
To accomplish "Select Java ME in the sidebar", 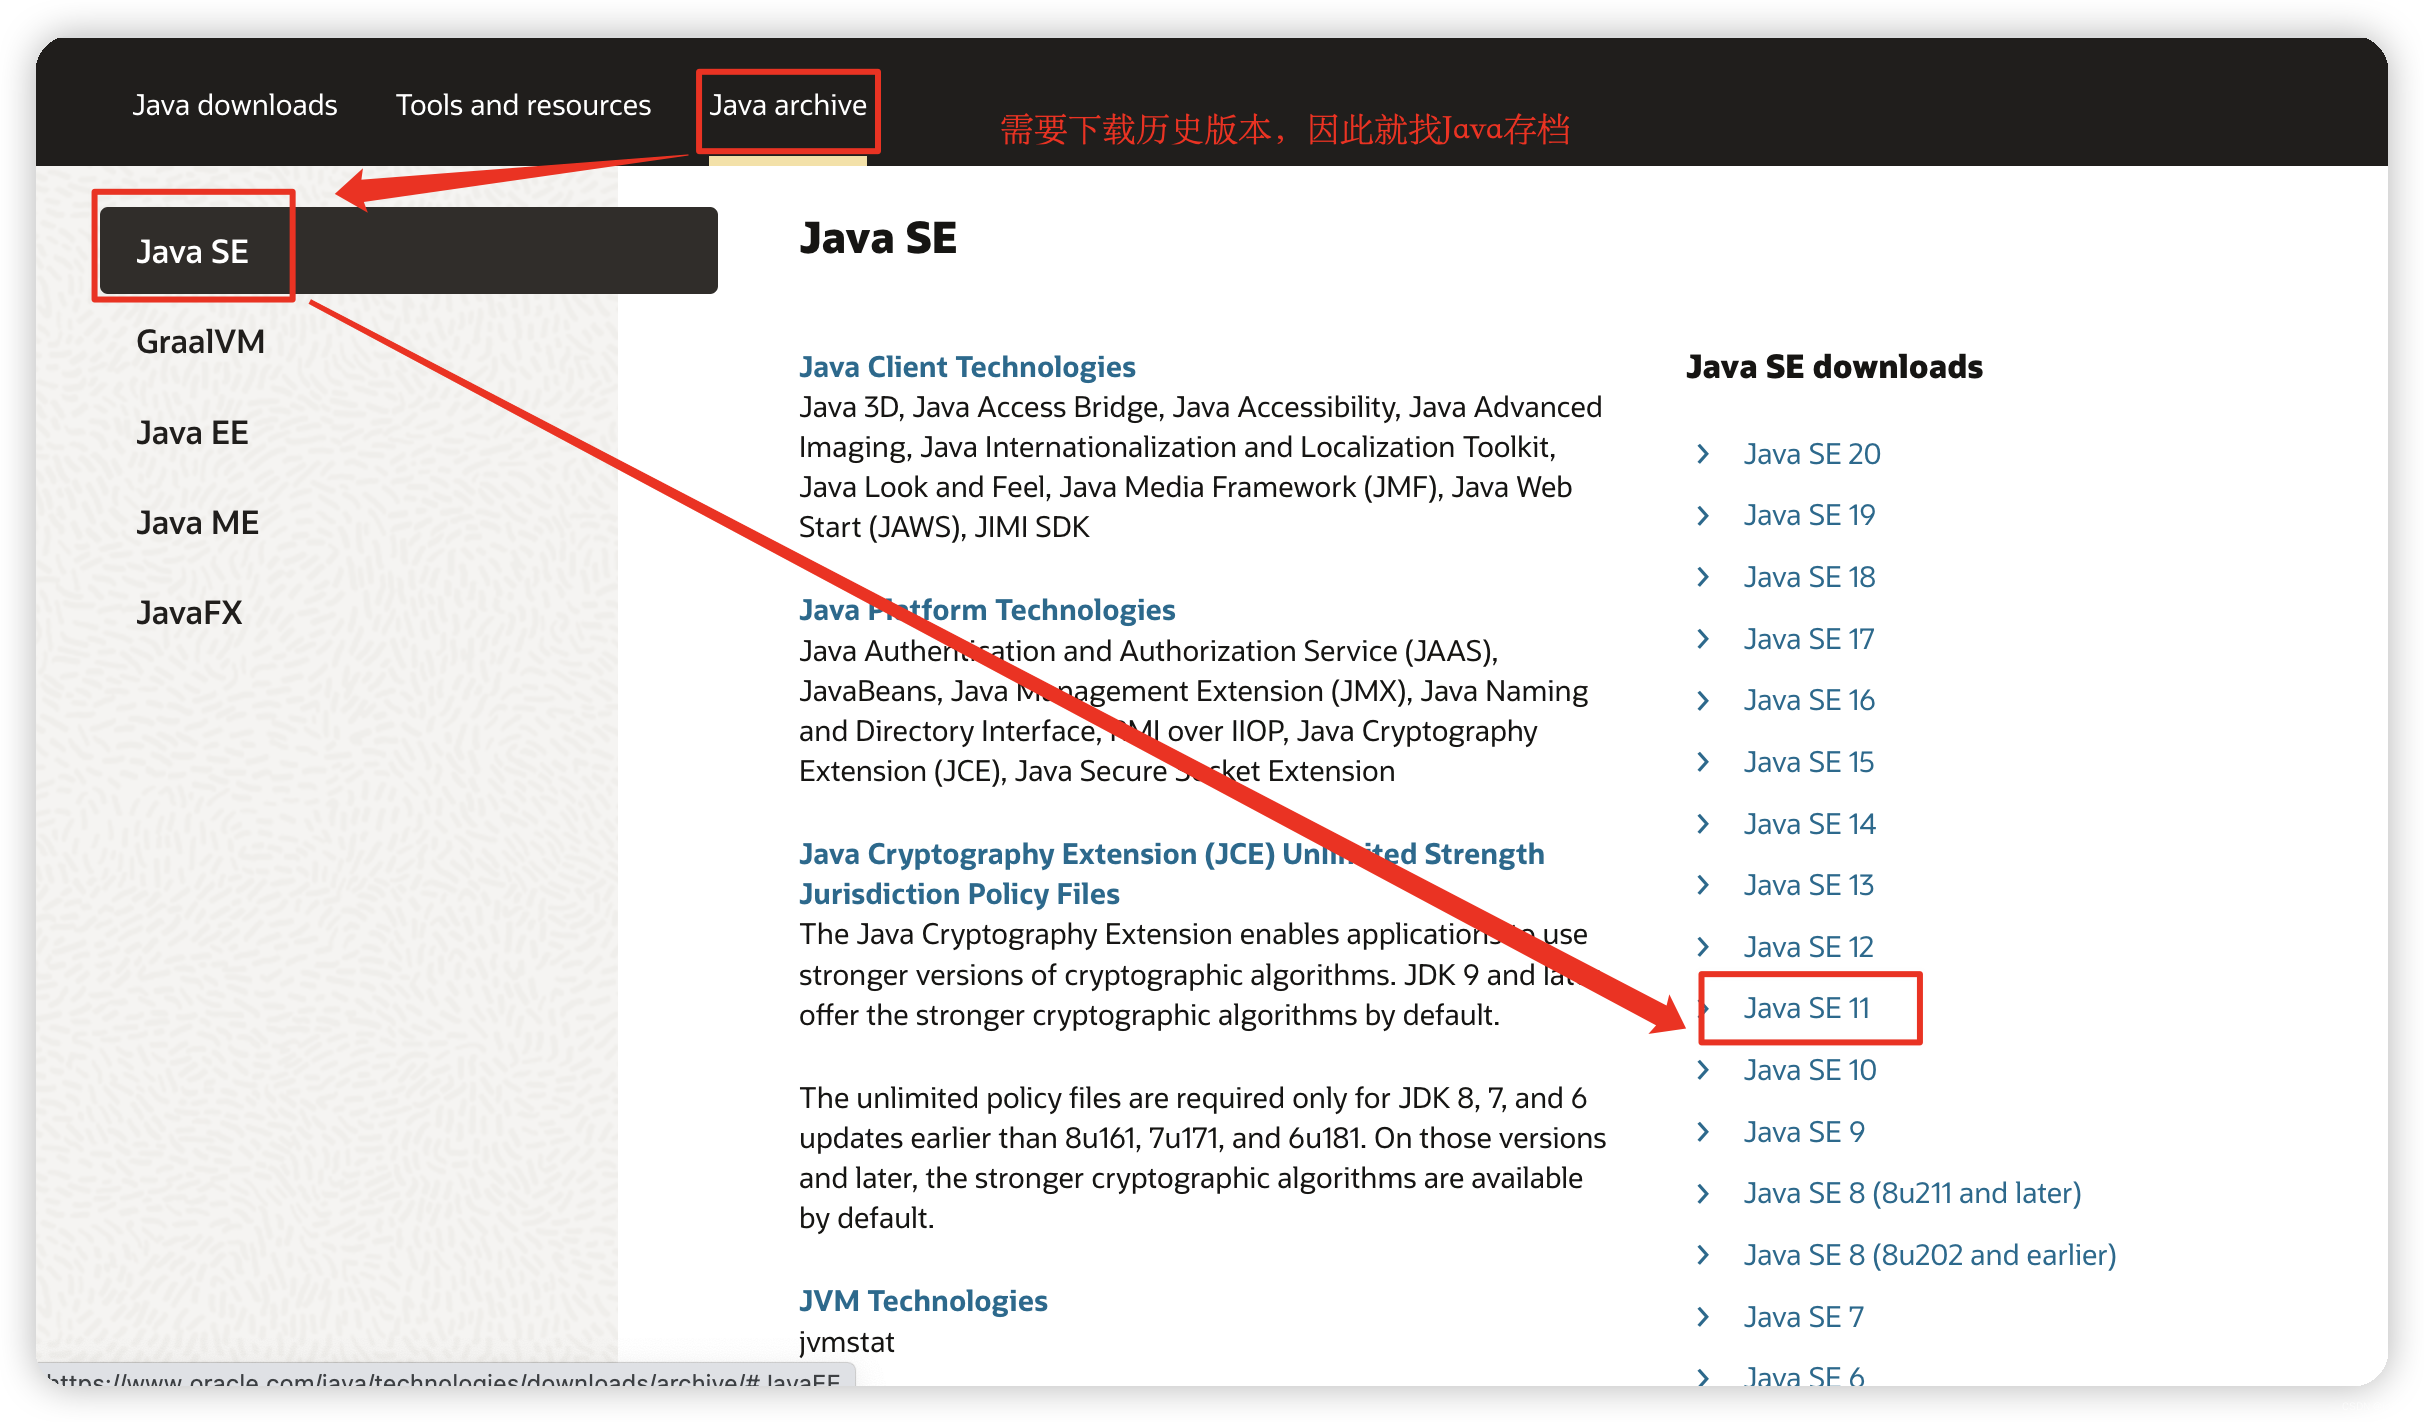I will tap(197, 523).
